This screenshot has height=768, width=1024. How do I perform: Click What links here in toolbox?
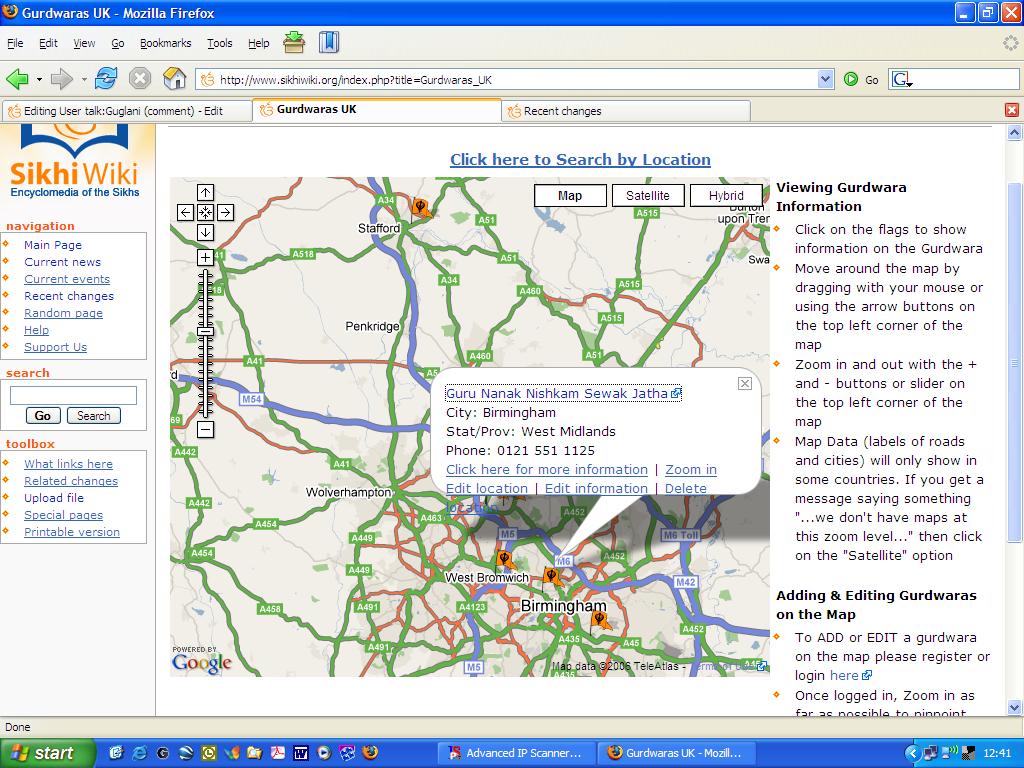69,464
